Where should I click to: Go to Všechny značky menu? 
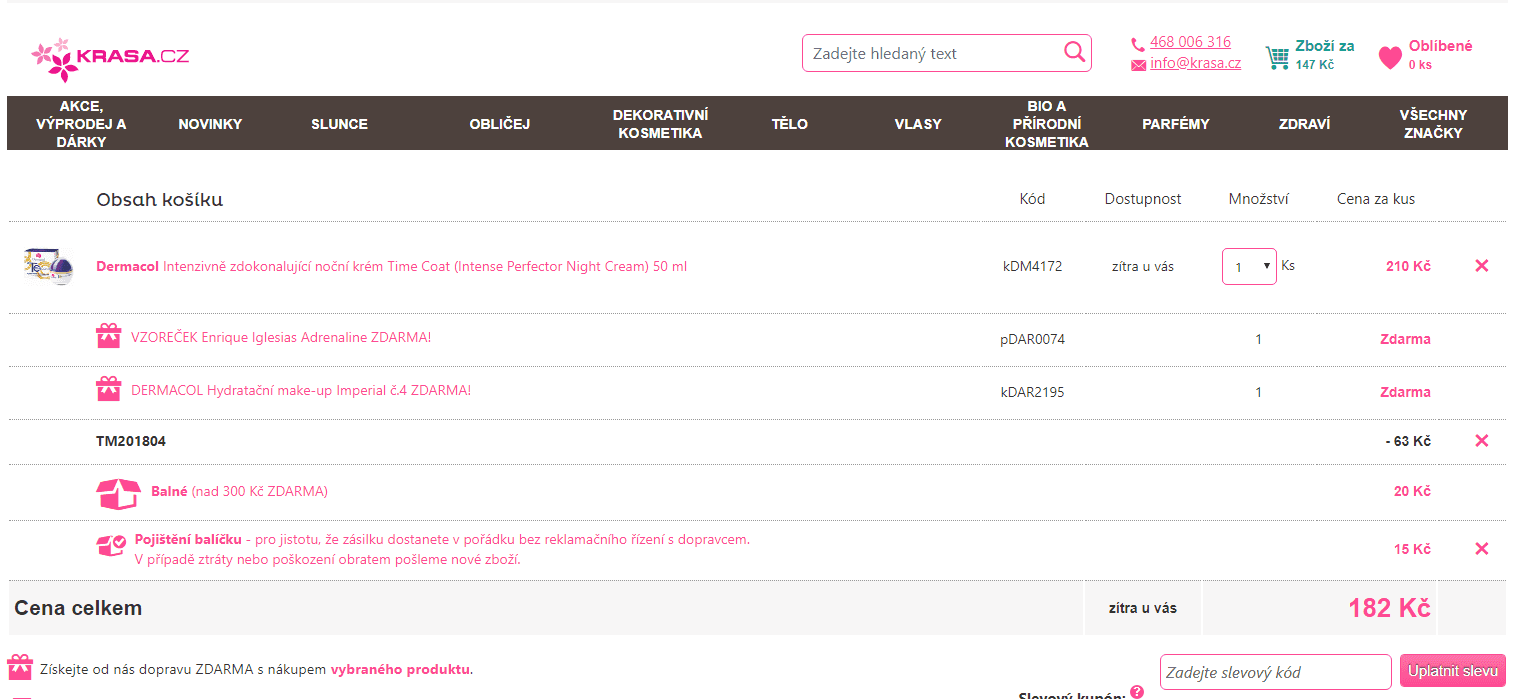[1432, 124]
